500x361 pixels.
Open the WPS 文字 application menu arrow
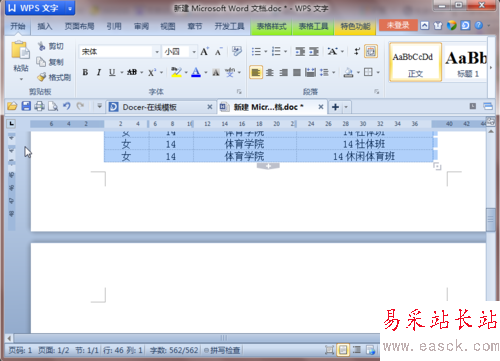(70, 8)
